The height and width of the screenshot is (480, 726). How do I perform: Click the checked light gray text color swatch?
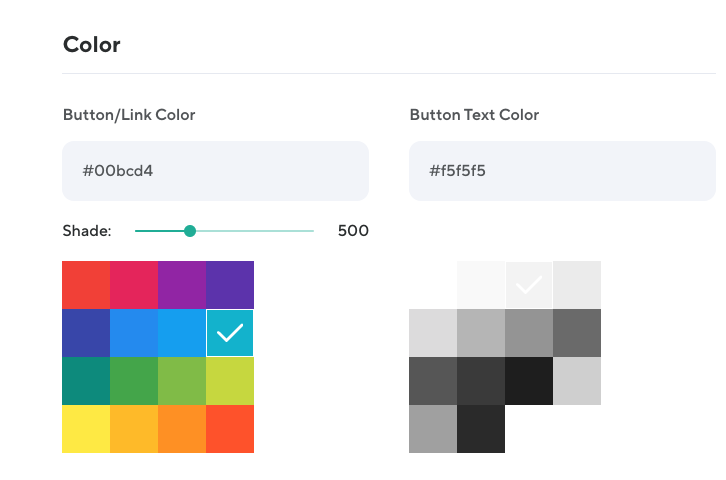point(529,285)
